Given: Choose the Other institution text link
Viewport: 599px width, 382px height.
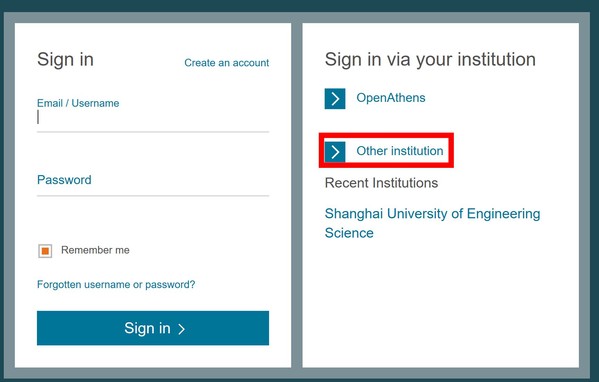Looking at the screenshot, I should coord(400,151).
